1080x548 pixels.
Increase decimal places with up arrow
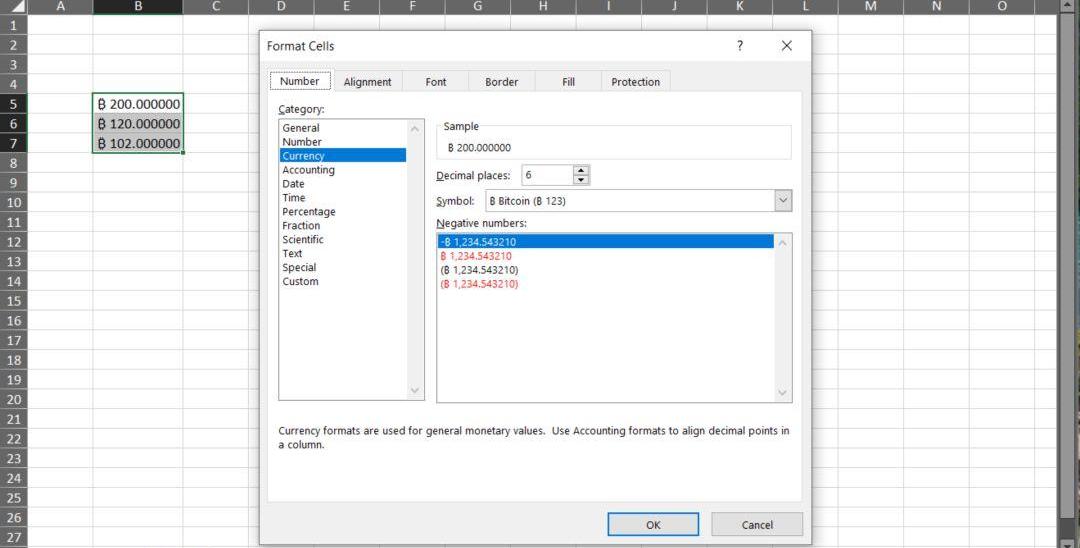pos(581,170)
